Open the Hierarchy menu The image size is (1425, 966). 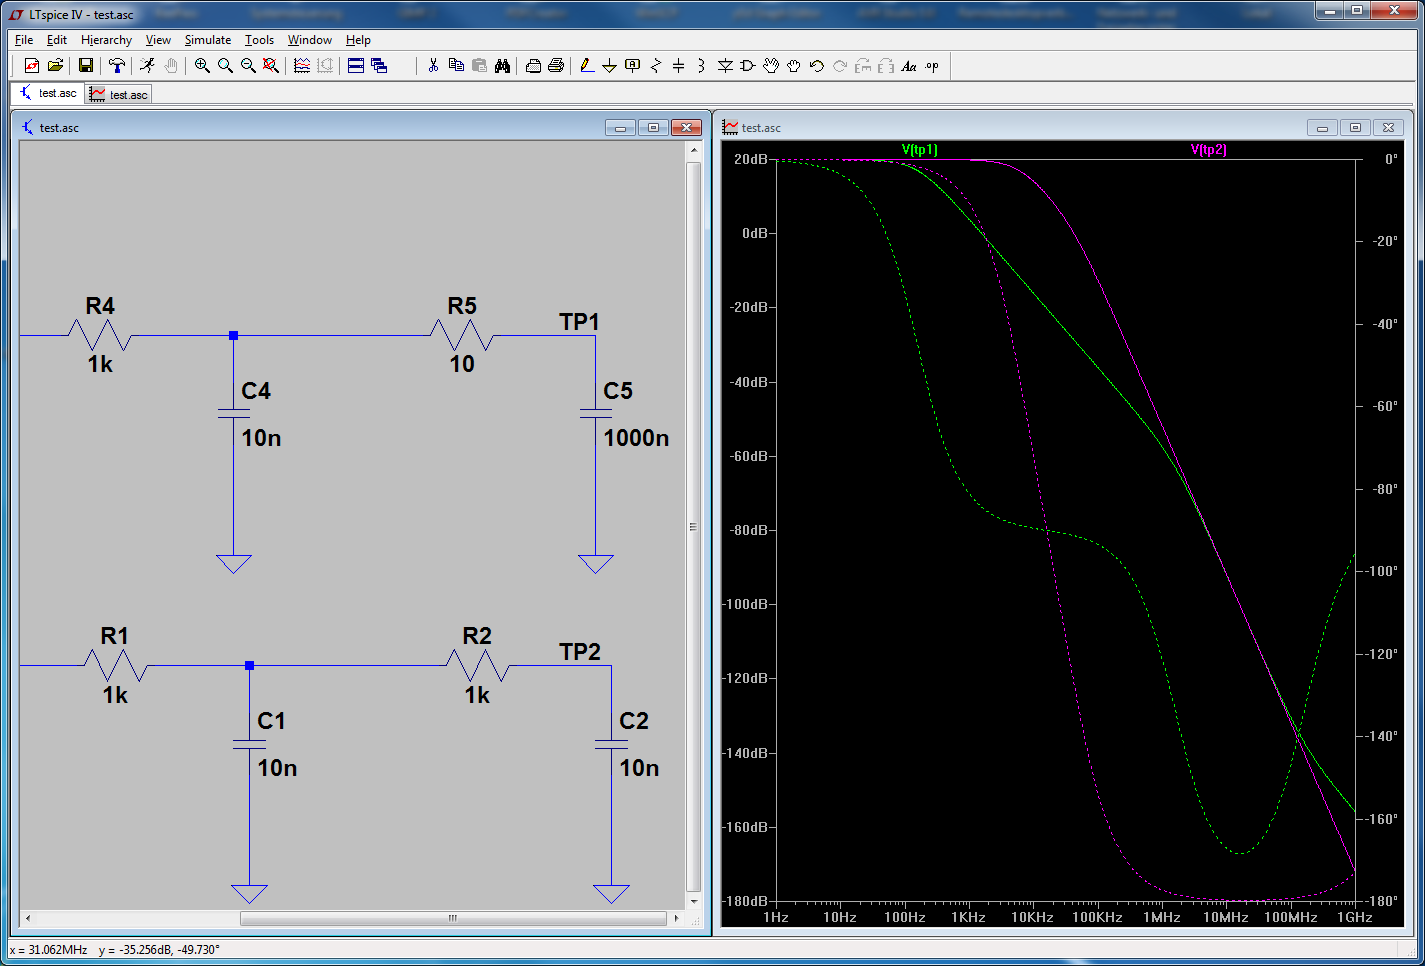106,40
